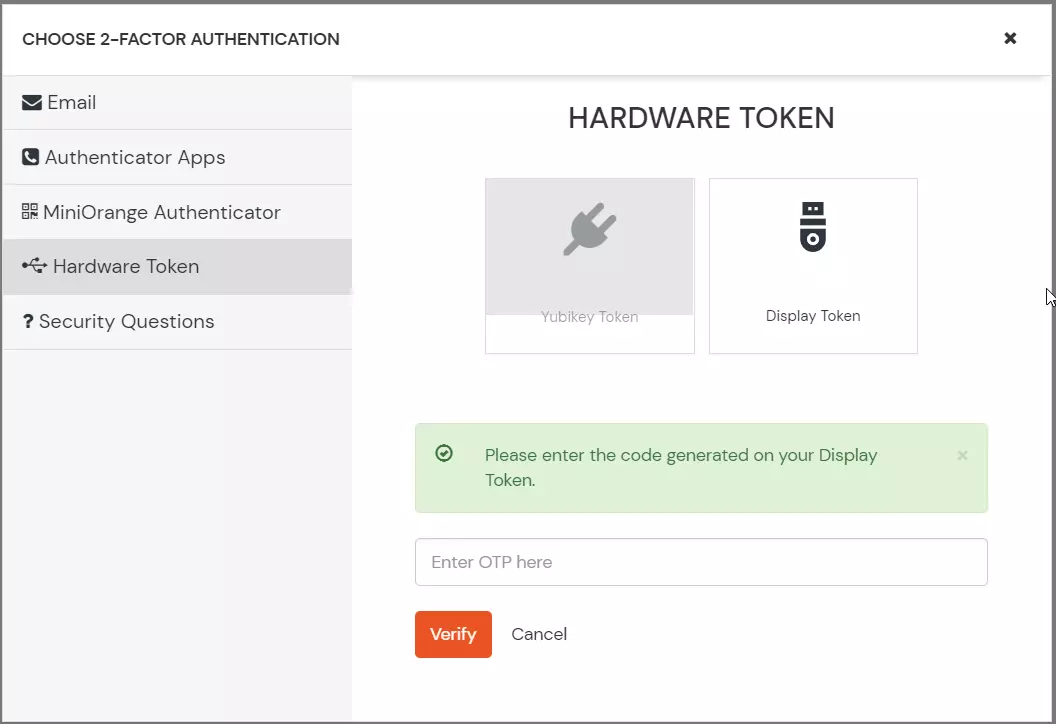Image resolution: width=1056 pixels, height=724 pixels.
Task: Click the Cancel link
Action: pyautogui.click(x=539, y=634)
